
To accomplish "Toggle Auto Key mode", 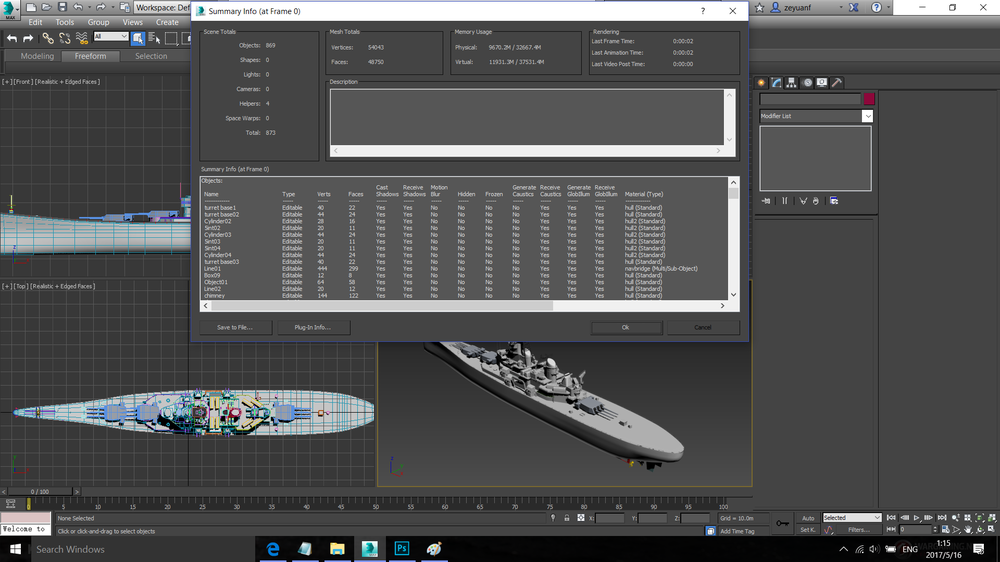I will pos(808,518).
